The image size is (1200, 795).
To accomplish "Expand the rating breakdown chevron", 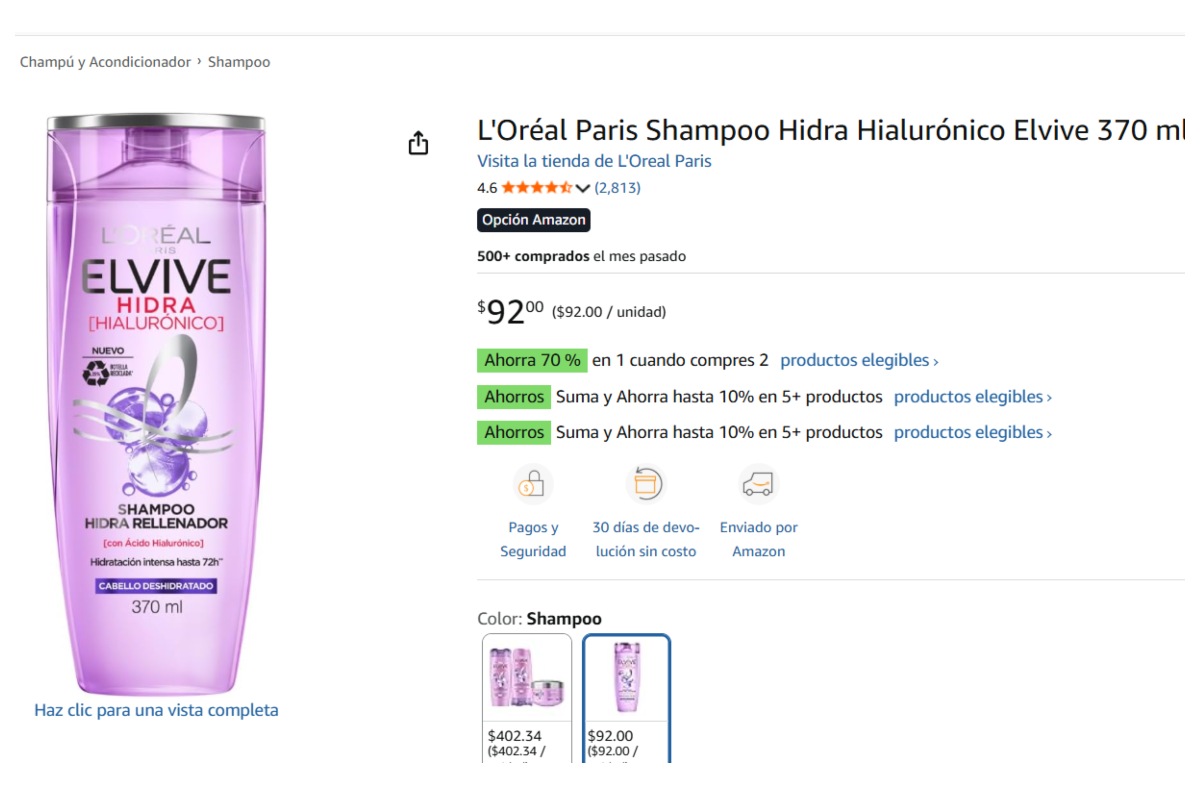I will point(583,189).
